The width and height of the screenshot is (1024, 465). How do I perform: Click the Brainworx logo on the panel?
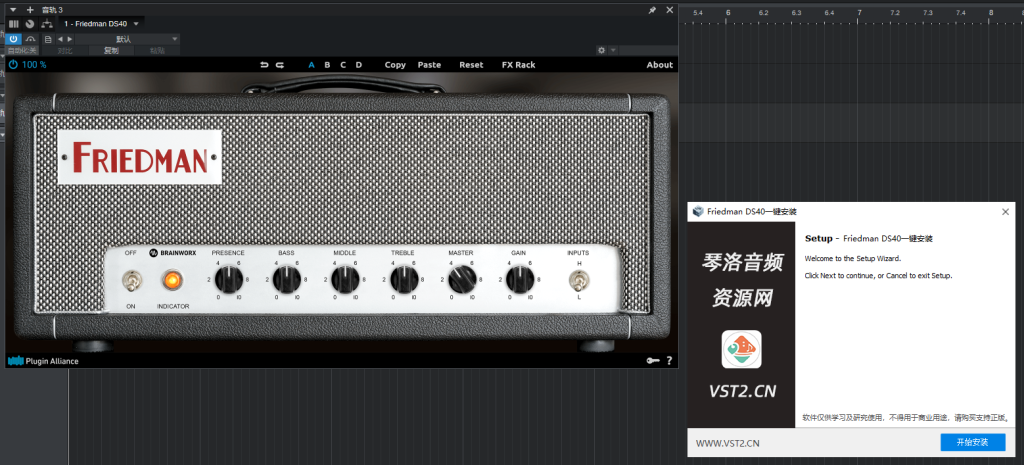pos(172,252)
